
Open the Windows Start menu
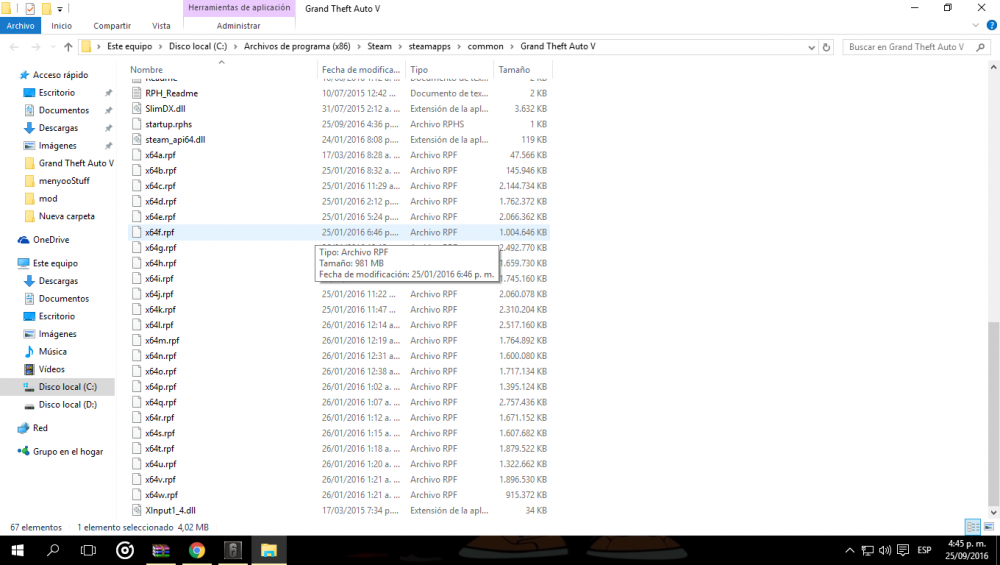coord(17,550)
